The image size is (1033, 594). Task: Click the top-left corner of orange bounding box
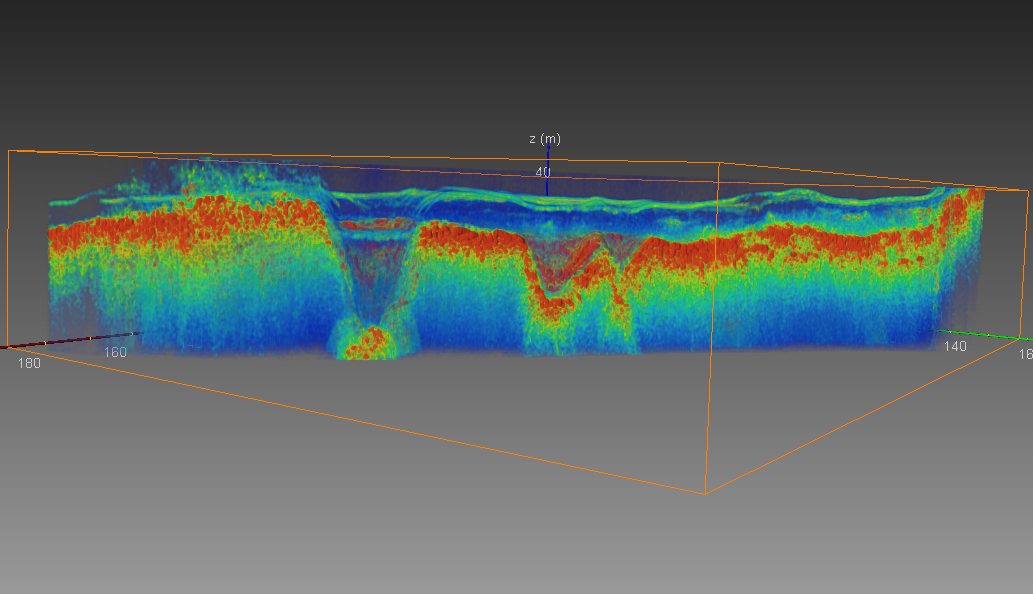click(9, 151)
